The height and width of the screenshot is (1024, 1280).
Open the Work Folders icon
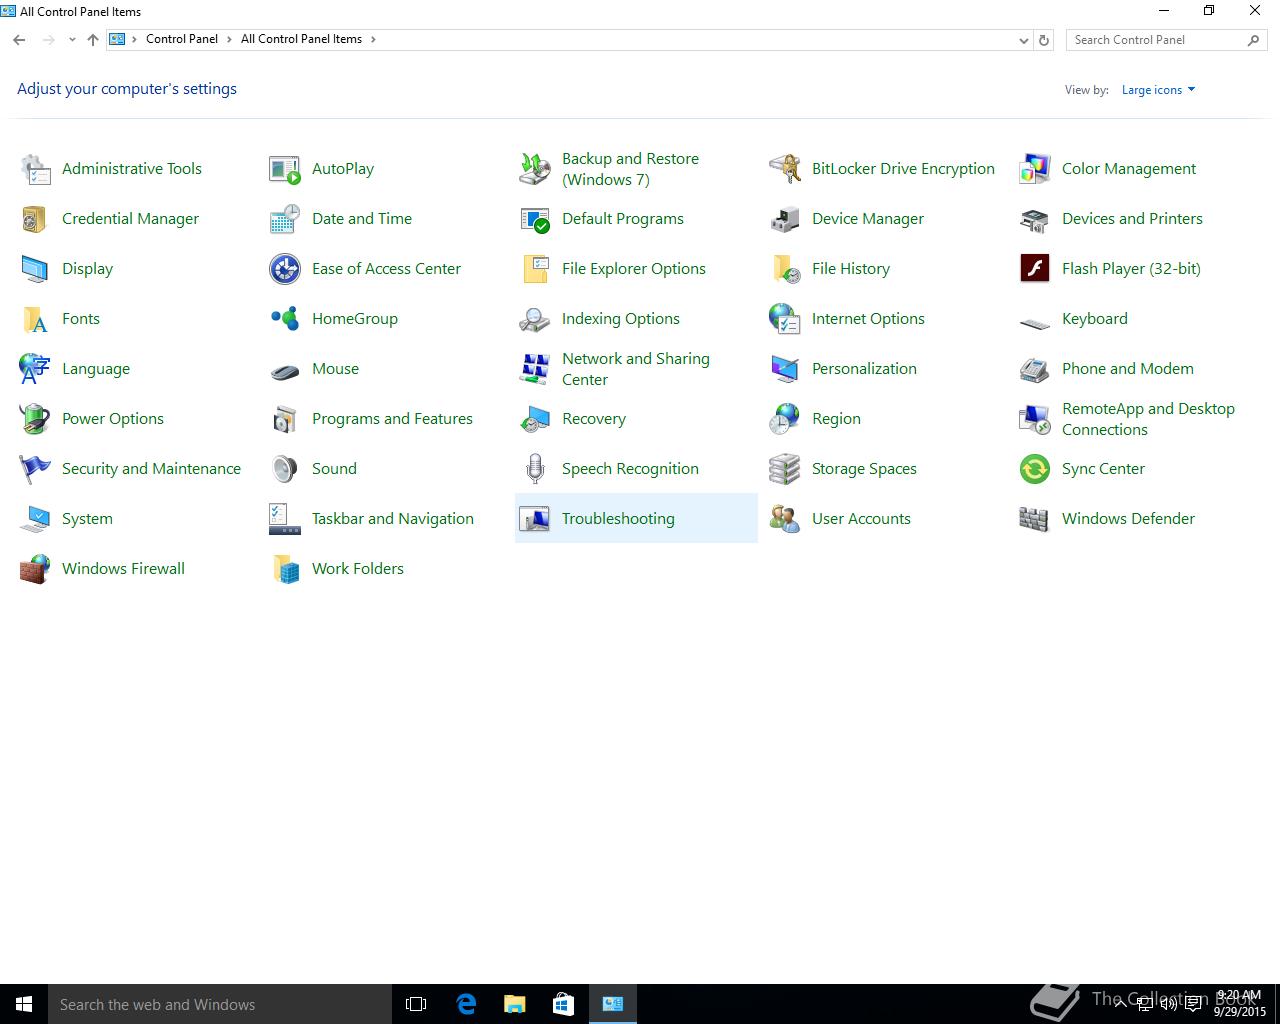click(x=285, y=569)
